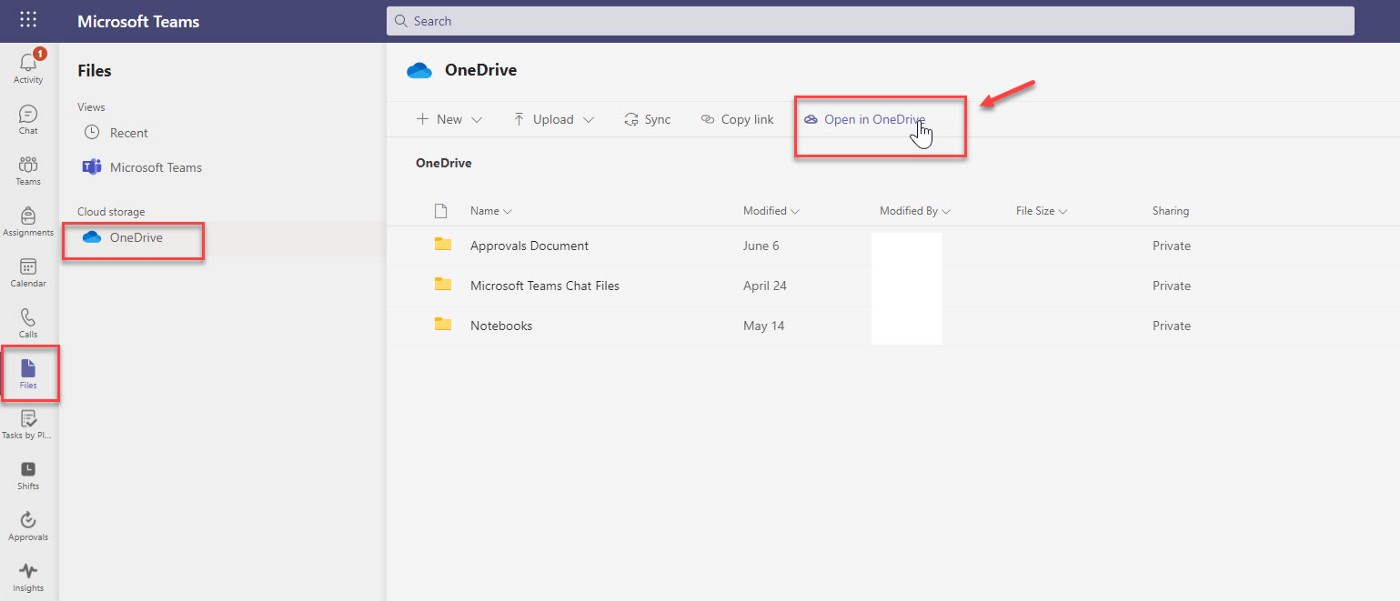
Task: Open the app launcher grid icon
Action: coord(28,20)
